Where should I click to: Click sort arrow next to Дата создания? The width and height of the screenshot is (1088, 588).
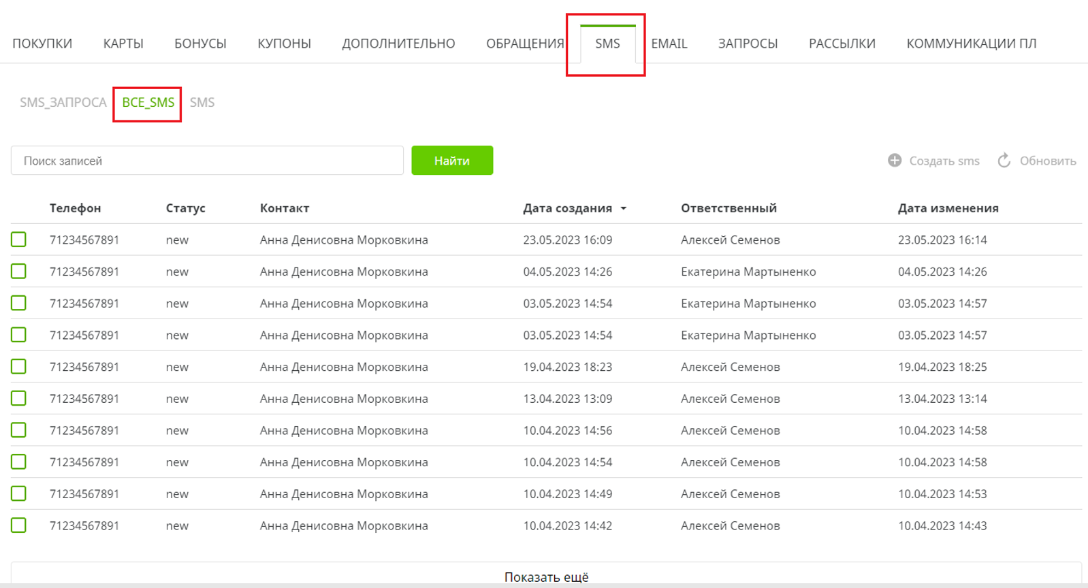[x=623, y=209]
